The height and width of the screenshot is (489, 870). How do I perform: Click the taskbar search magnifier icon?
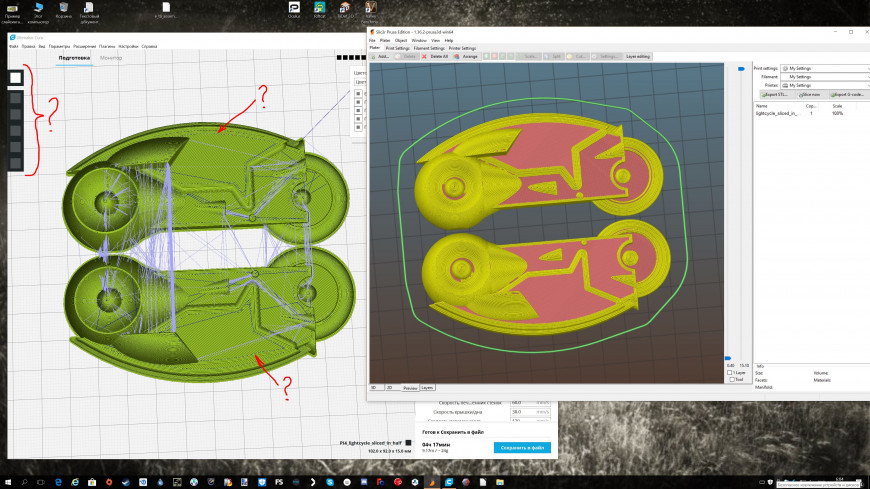click(x=24, y=482)
